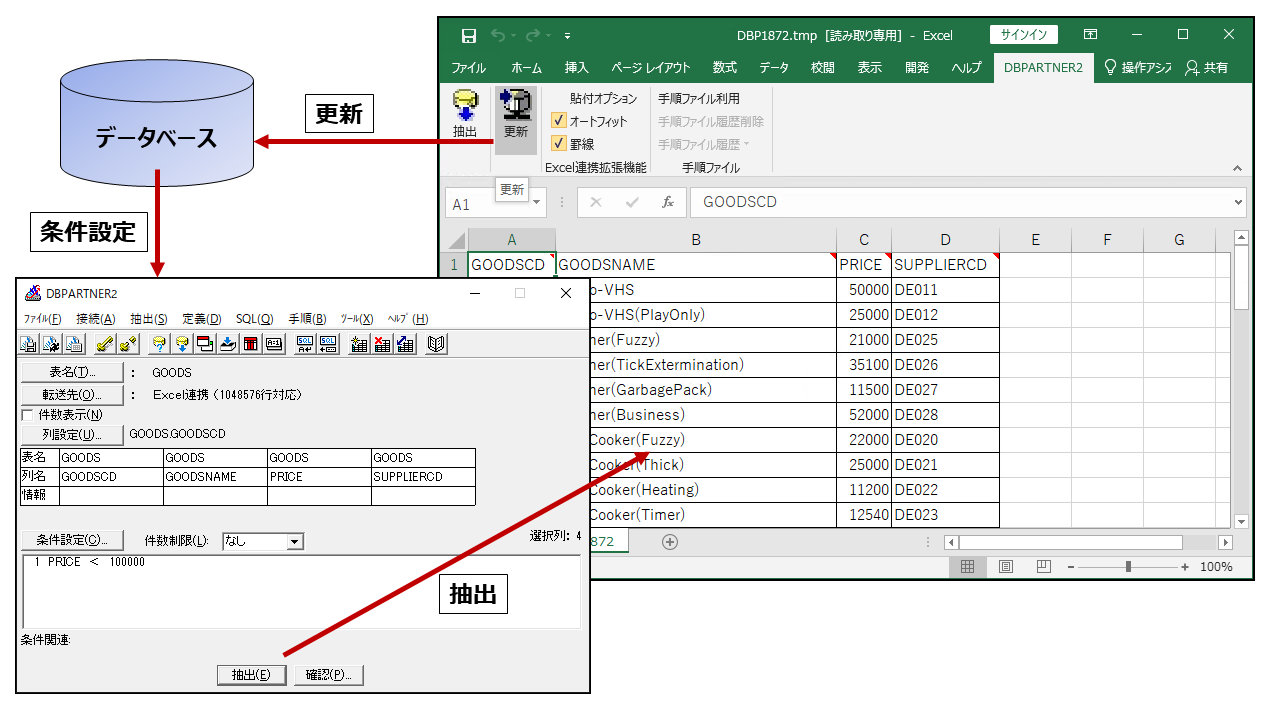
Task: Toggle the オートフィット checkbox
Action: pos(559,120)
